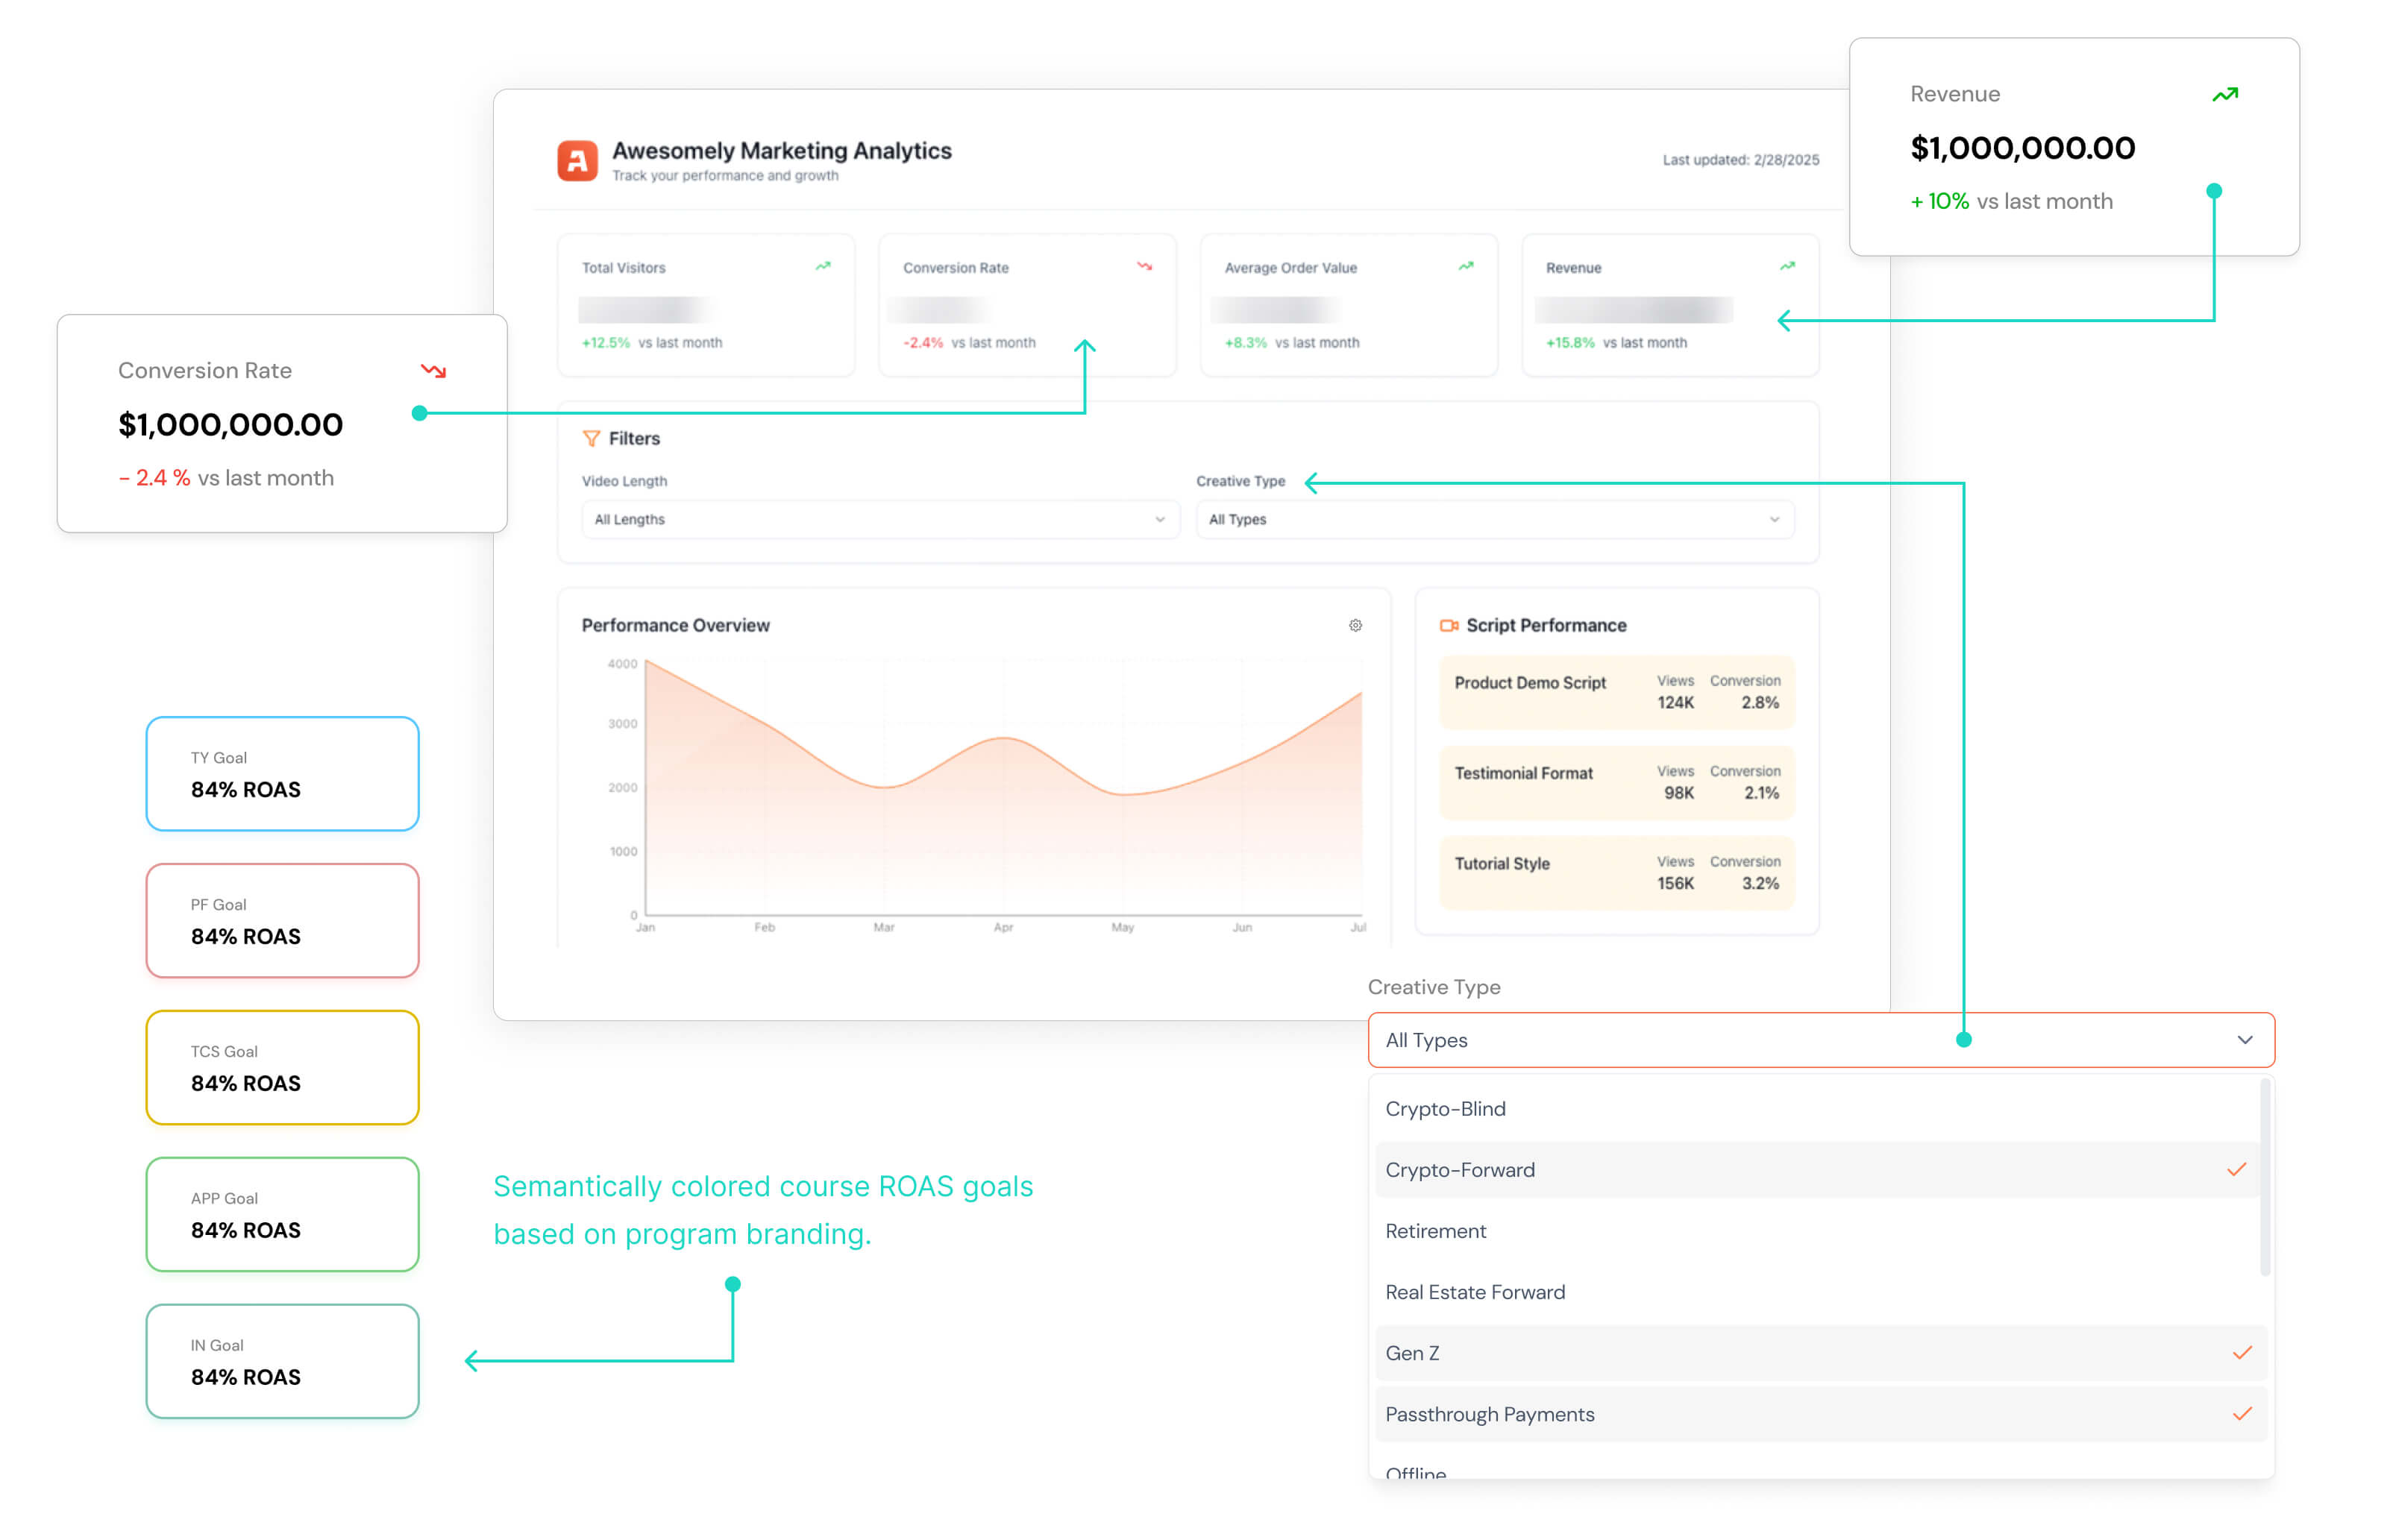Click the Testimonial Format row
This screenshot has width=2384, height=1540.
pyautogui.click(x=1616, y=783)
